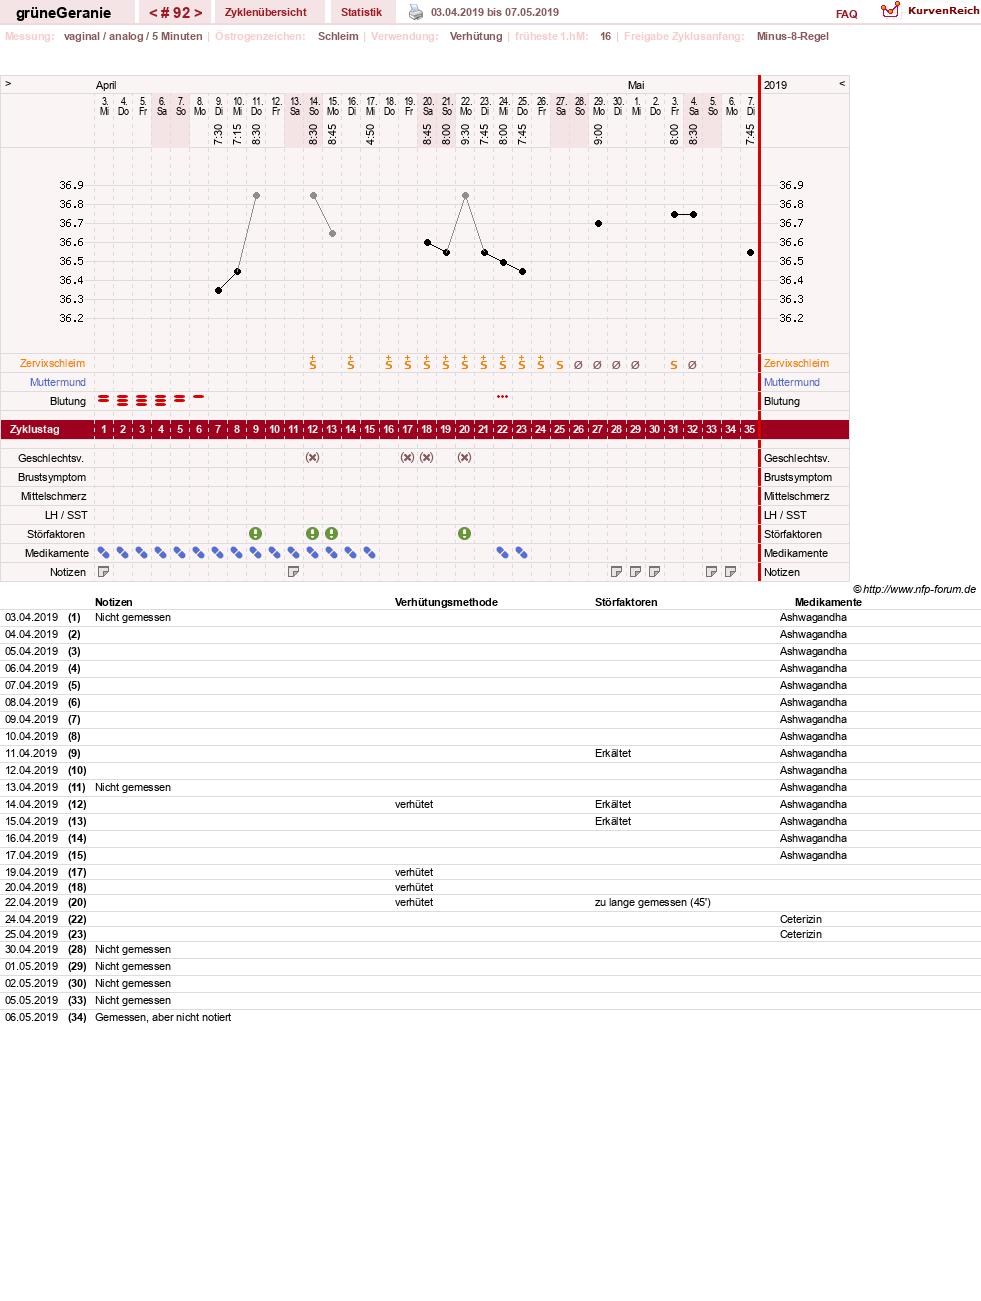The height and width of the screenshot is (1301, 981).
Task: Click the Muttermund row label on the left
Action: [x=58, y=382]
